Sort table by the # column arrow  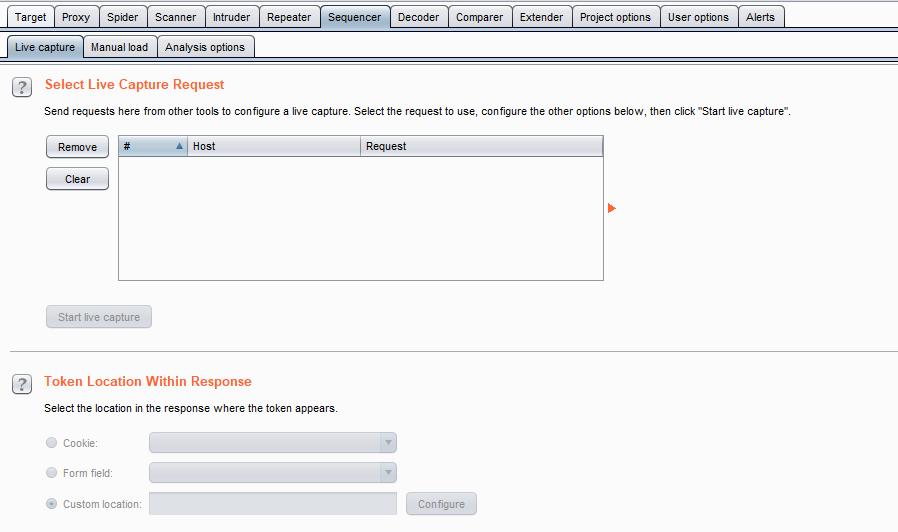tap(180, 146)
